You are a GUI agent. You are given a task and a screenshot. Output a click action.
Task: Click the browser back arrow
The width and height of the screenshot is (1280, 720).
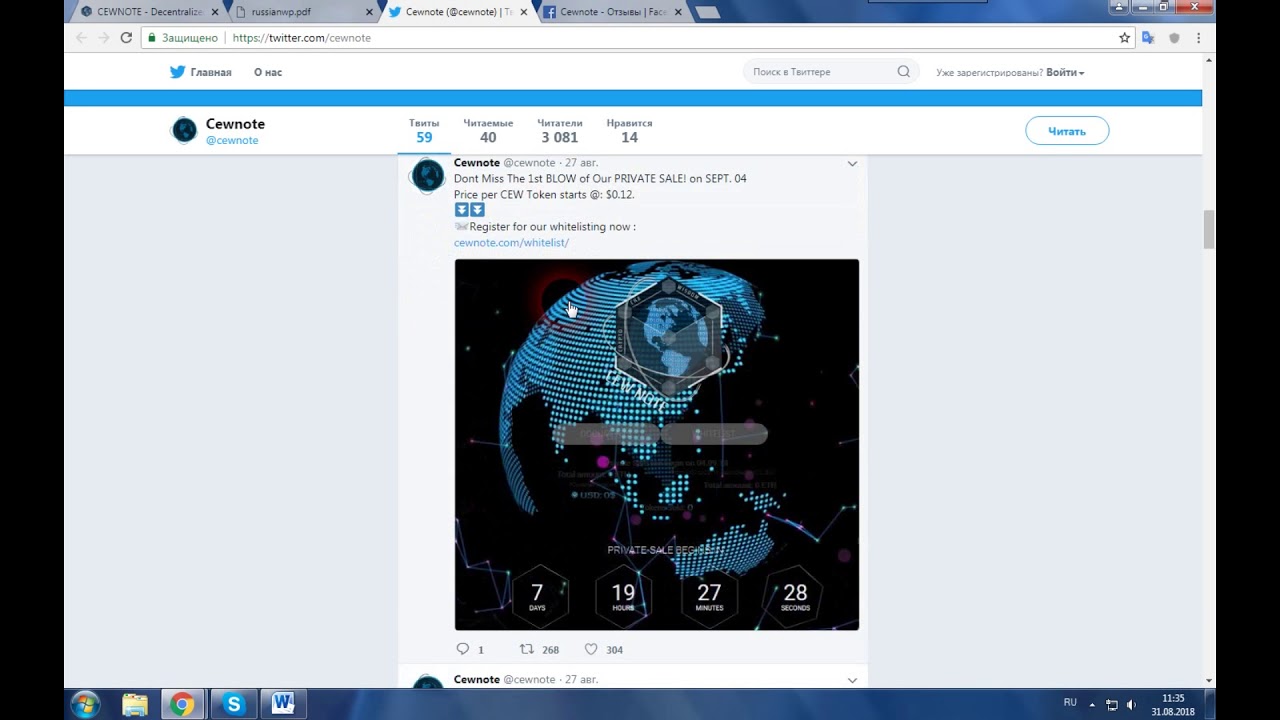point(82,38)
